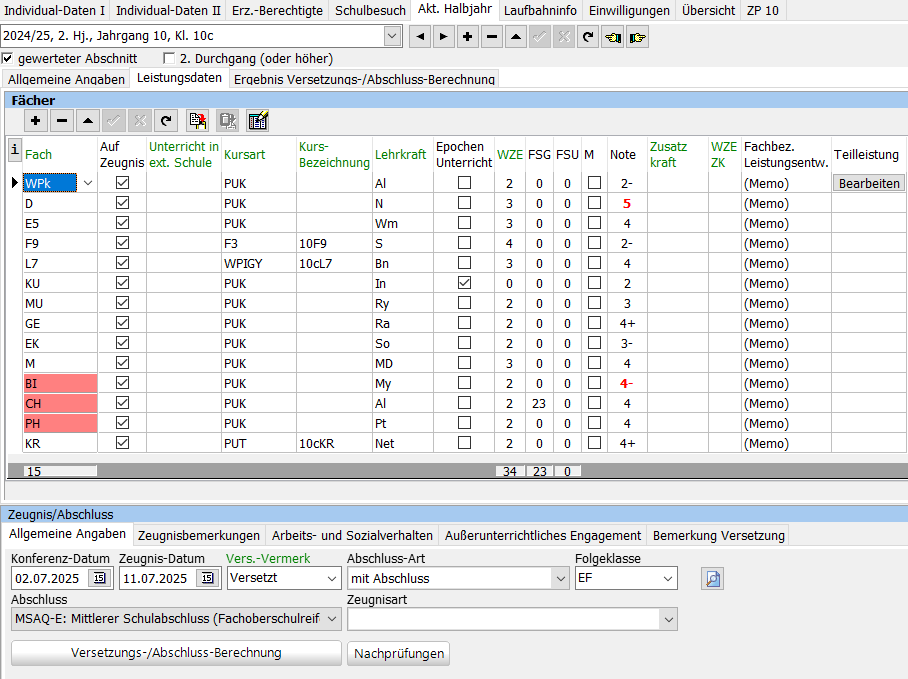Switch to ZP 10 tab
908x679 pixels.
763,10
